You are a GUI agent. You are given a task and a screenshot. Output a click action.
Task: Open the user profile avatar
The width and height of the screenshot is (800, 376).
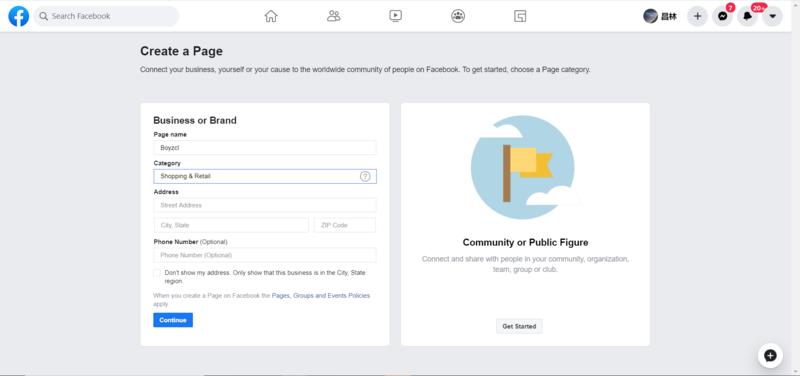650,16
